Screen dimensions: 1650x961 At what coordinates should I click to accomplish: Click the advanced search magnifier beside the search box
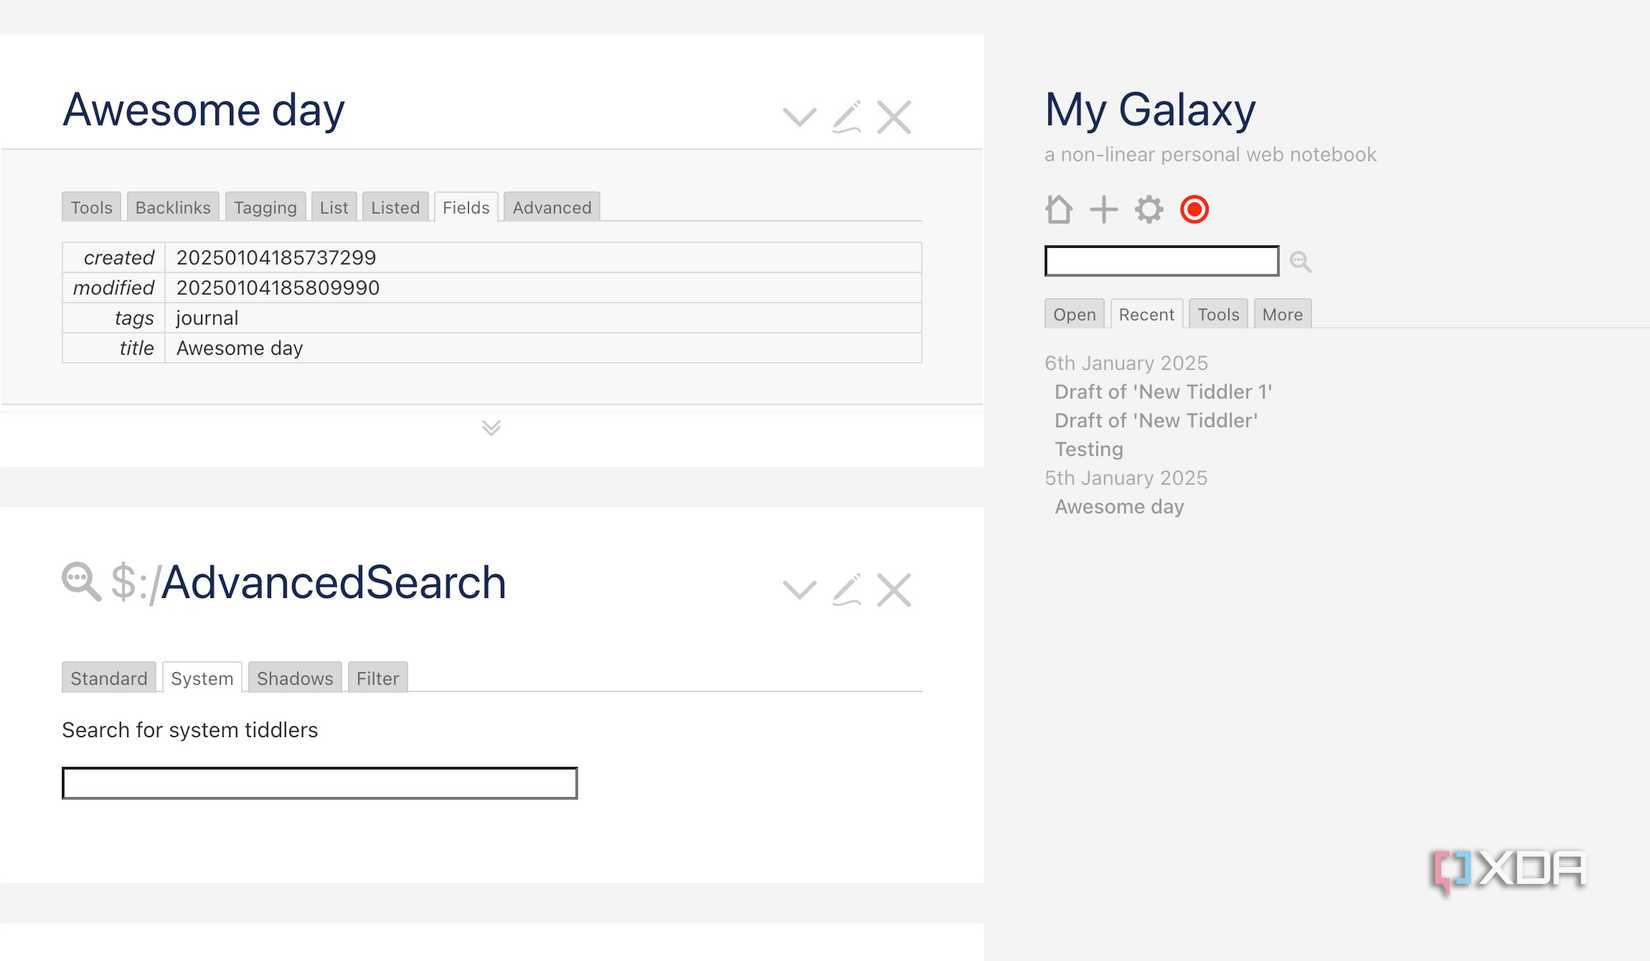tap(1300, 261)
